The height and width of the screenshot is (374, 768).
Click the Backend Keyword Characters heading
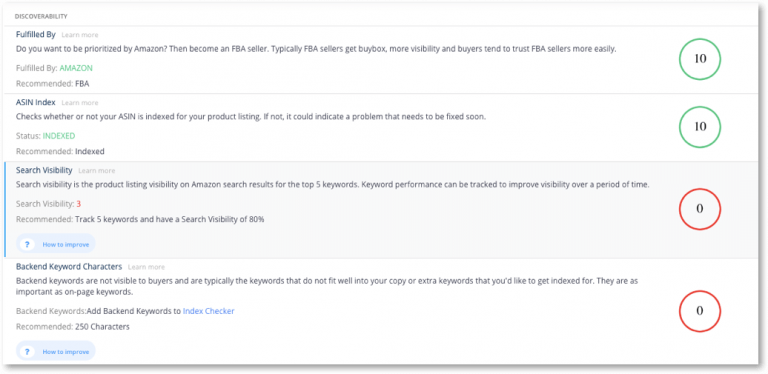(69, 267)
